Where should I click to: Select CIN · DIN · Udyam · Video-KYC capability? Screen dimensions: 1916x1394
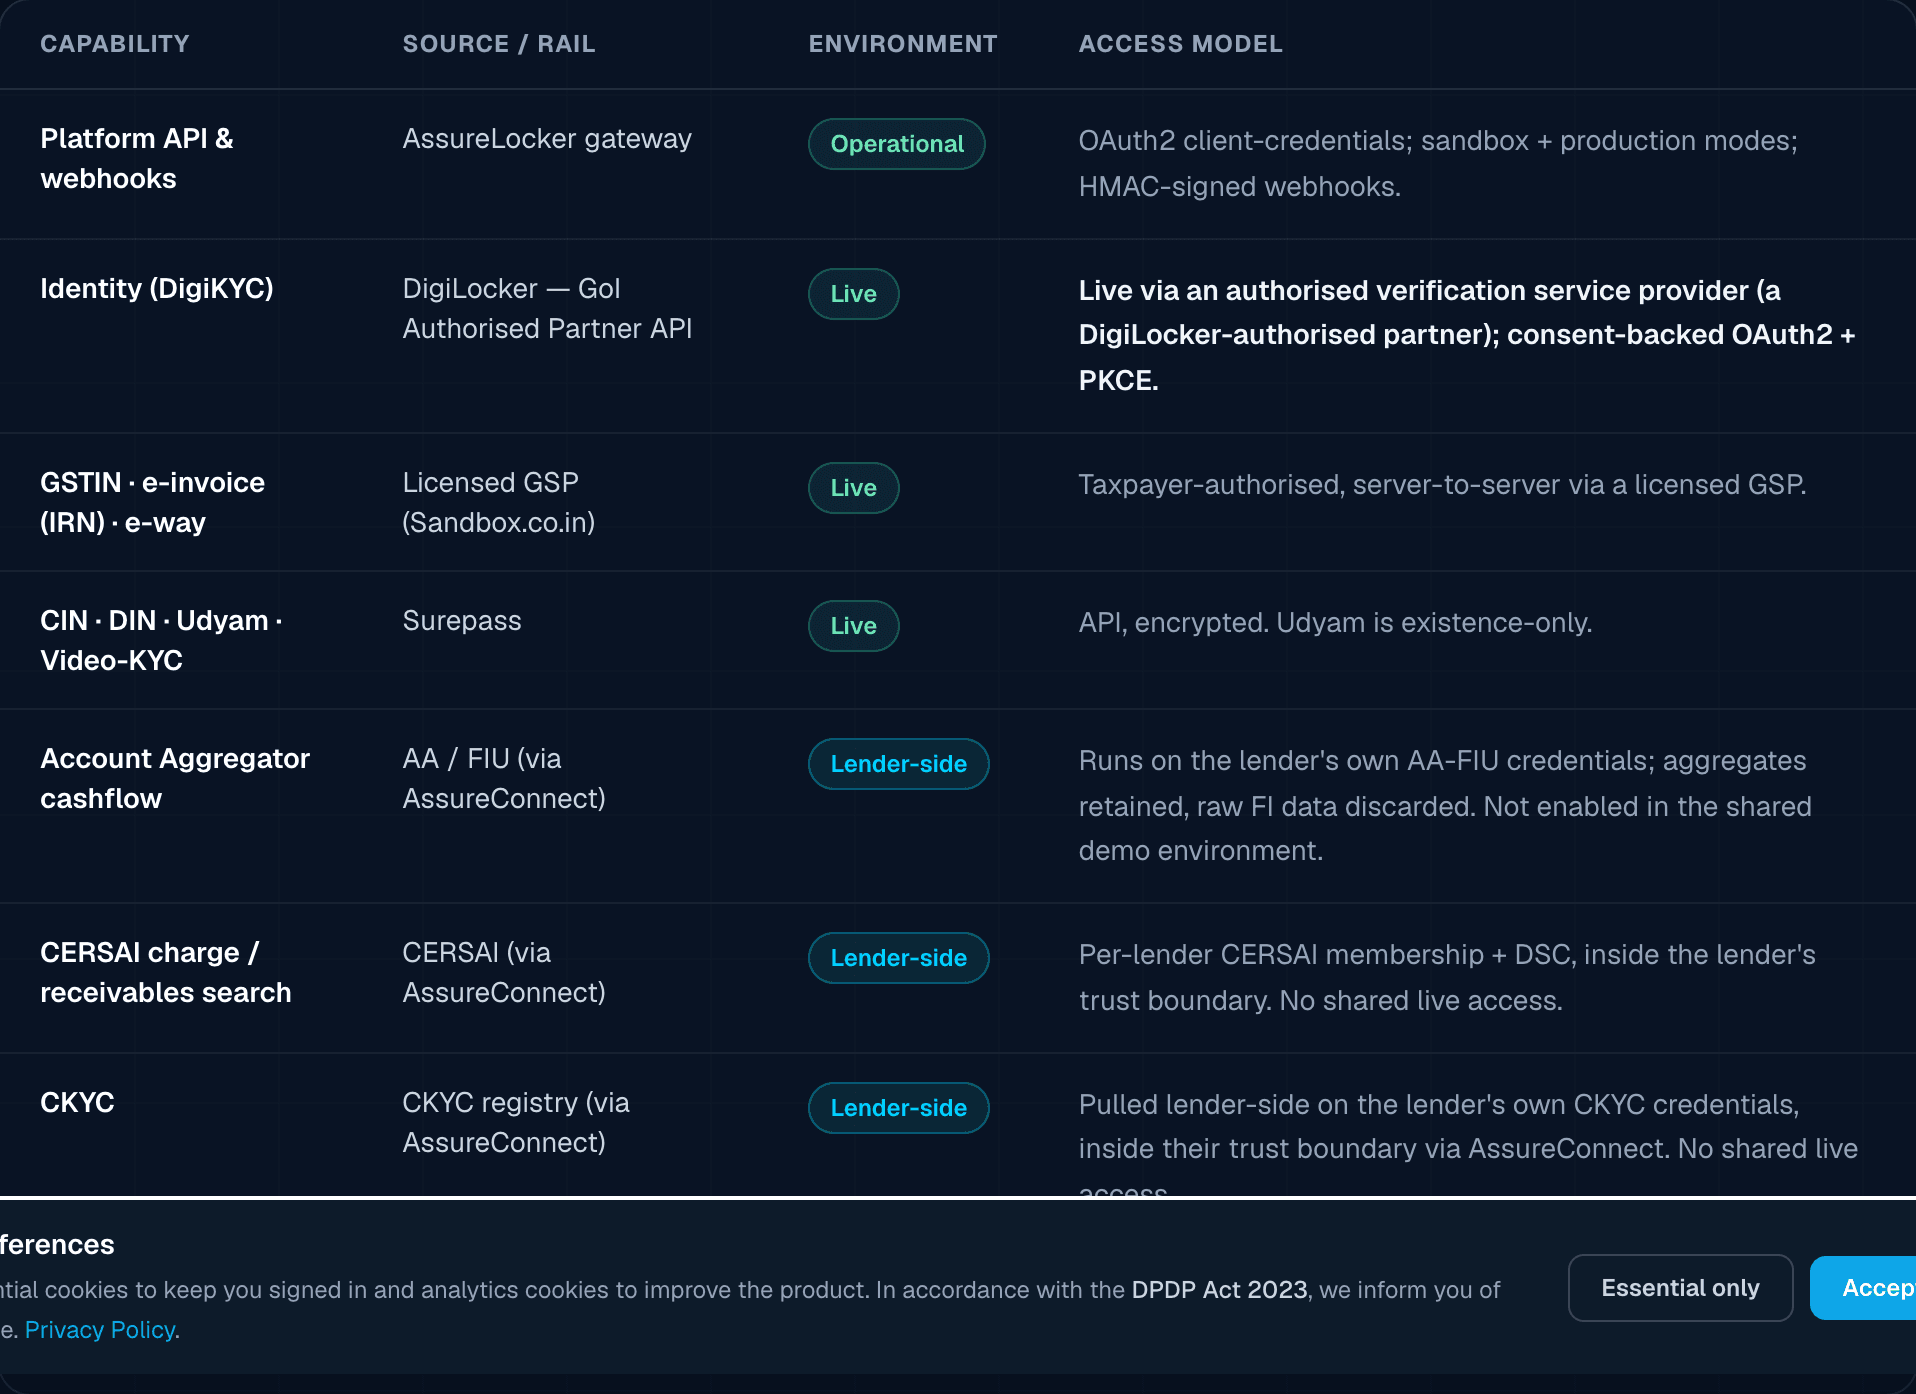point(161,640)
